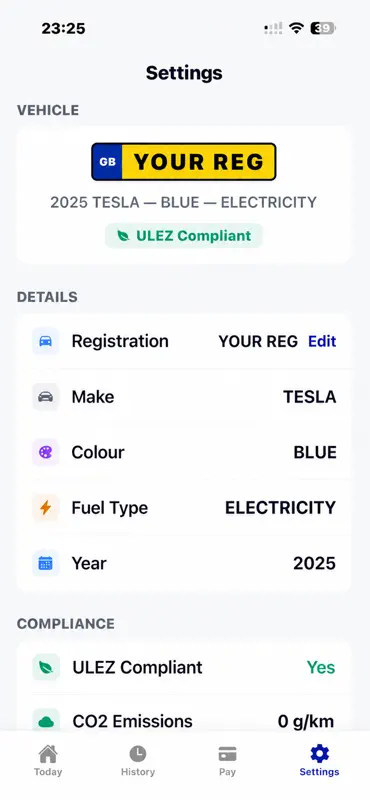Tap the green Yes compliance value
370x800 pixels.
tap(321, 667)
